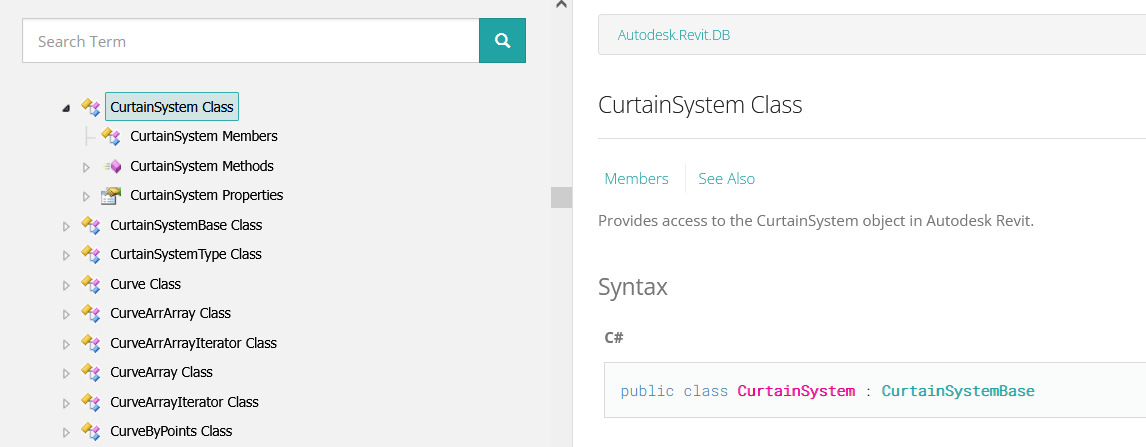Jump to the See Also link
The height and width of the screenshot is (447, 1146).
(x=726, y=178)
